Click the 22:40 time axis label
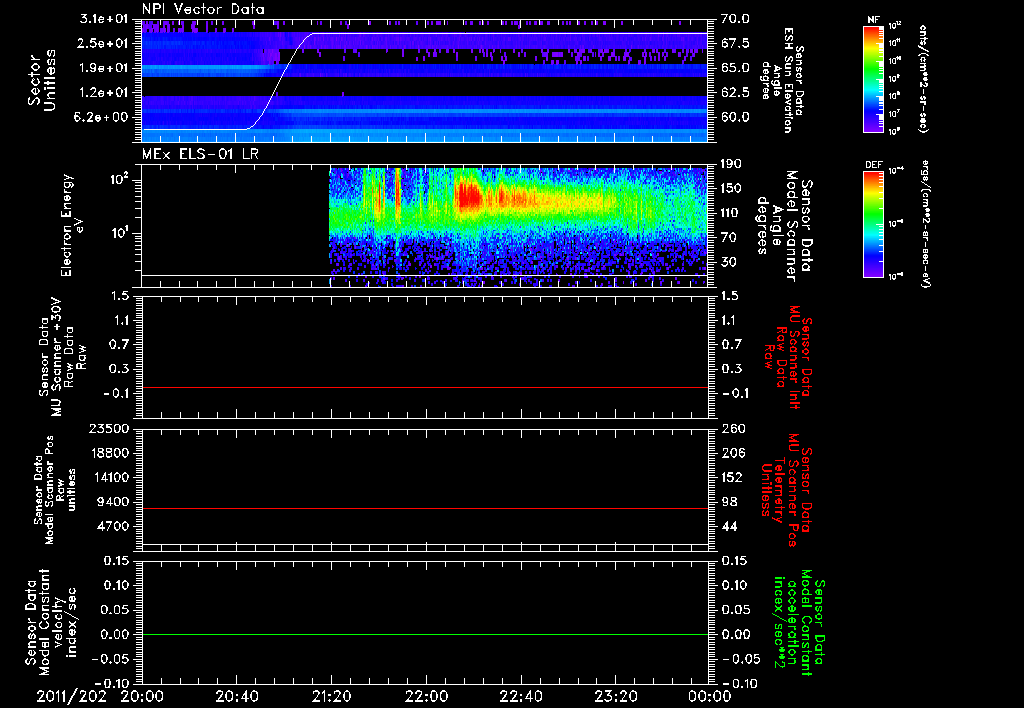Viewport: 1024px width, 708px height. coord(520,696)
